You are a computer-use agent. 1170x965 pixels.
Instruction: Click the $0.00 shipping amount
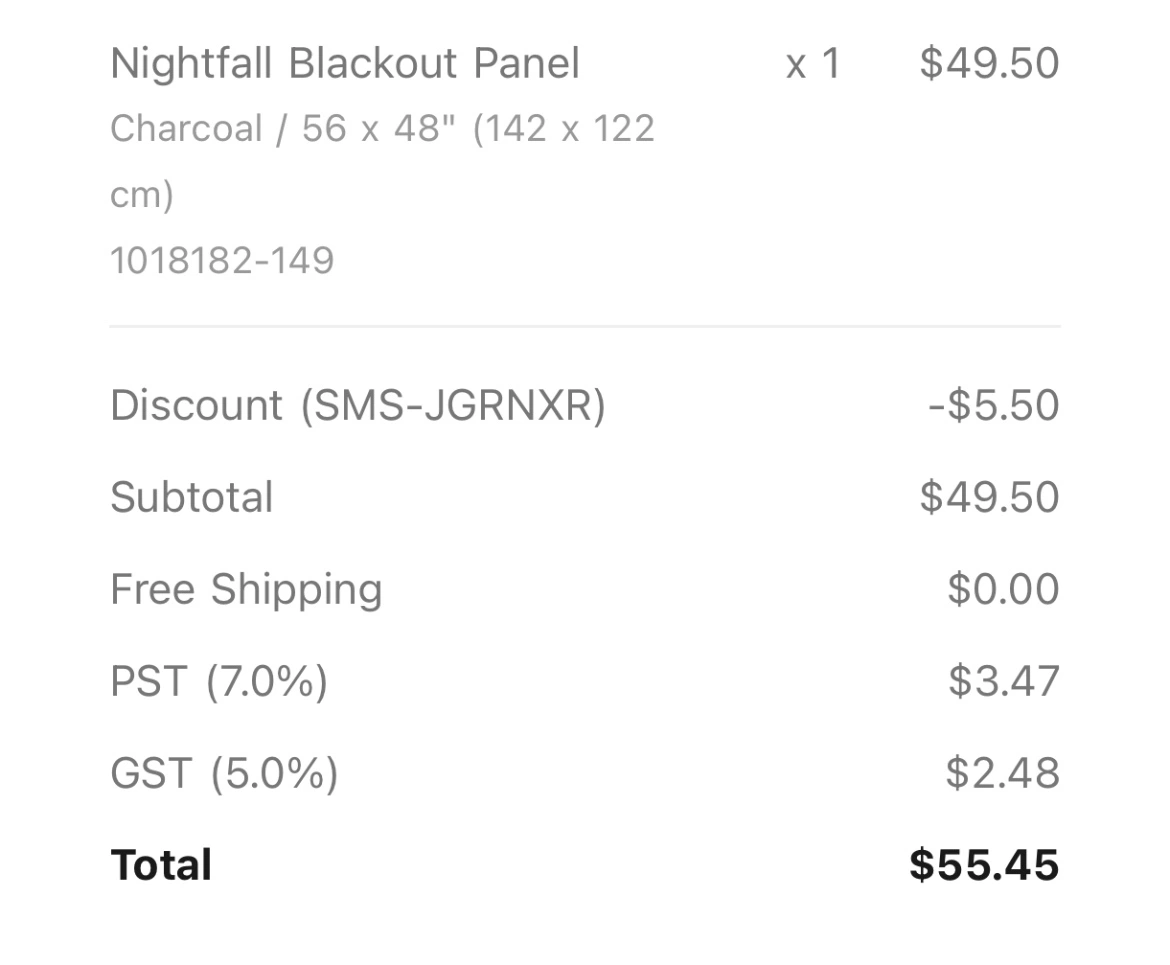pos(1003,589)
